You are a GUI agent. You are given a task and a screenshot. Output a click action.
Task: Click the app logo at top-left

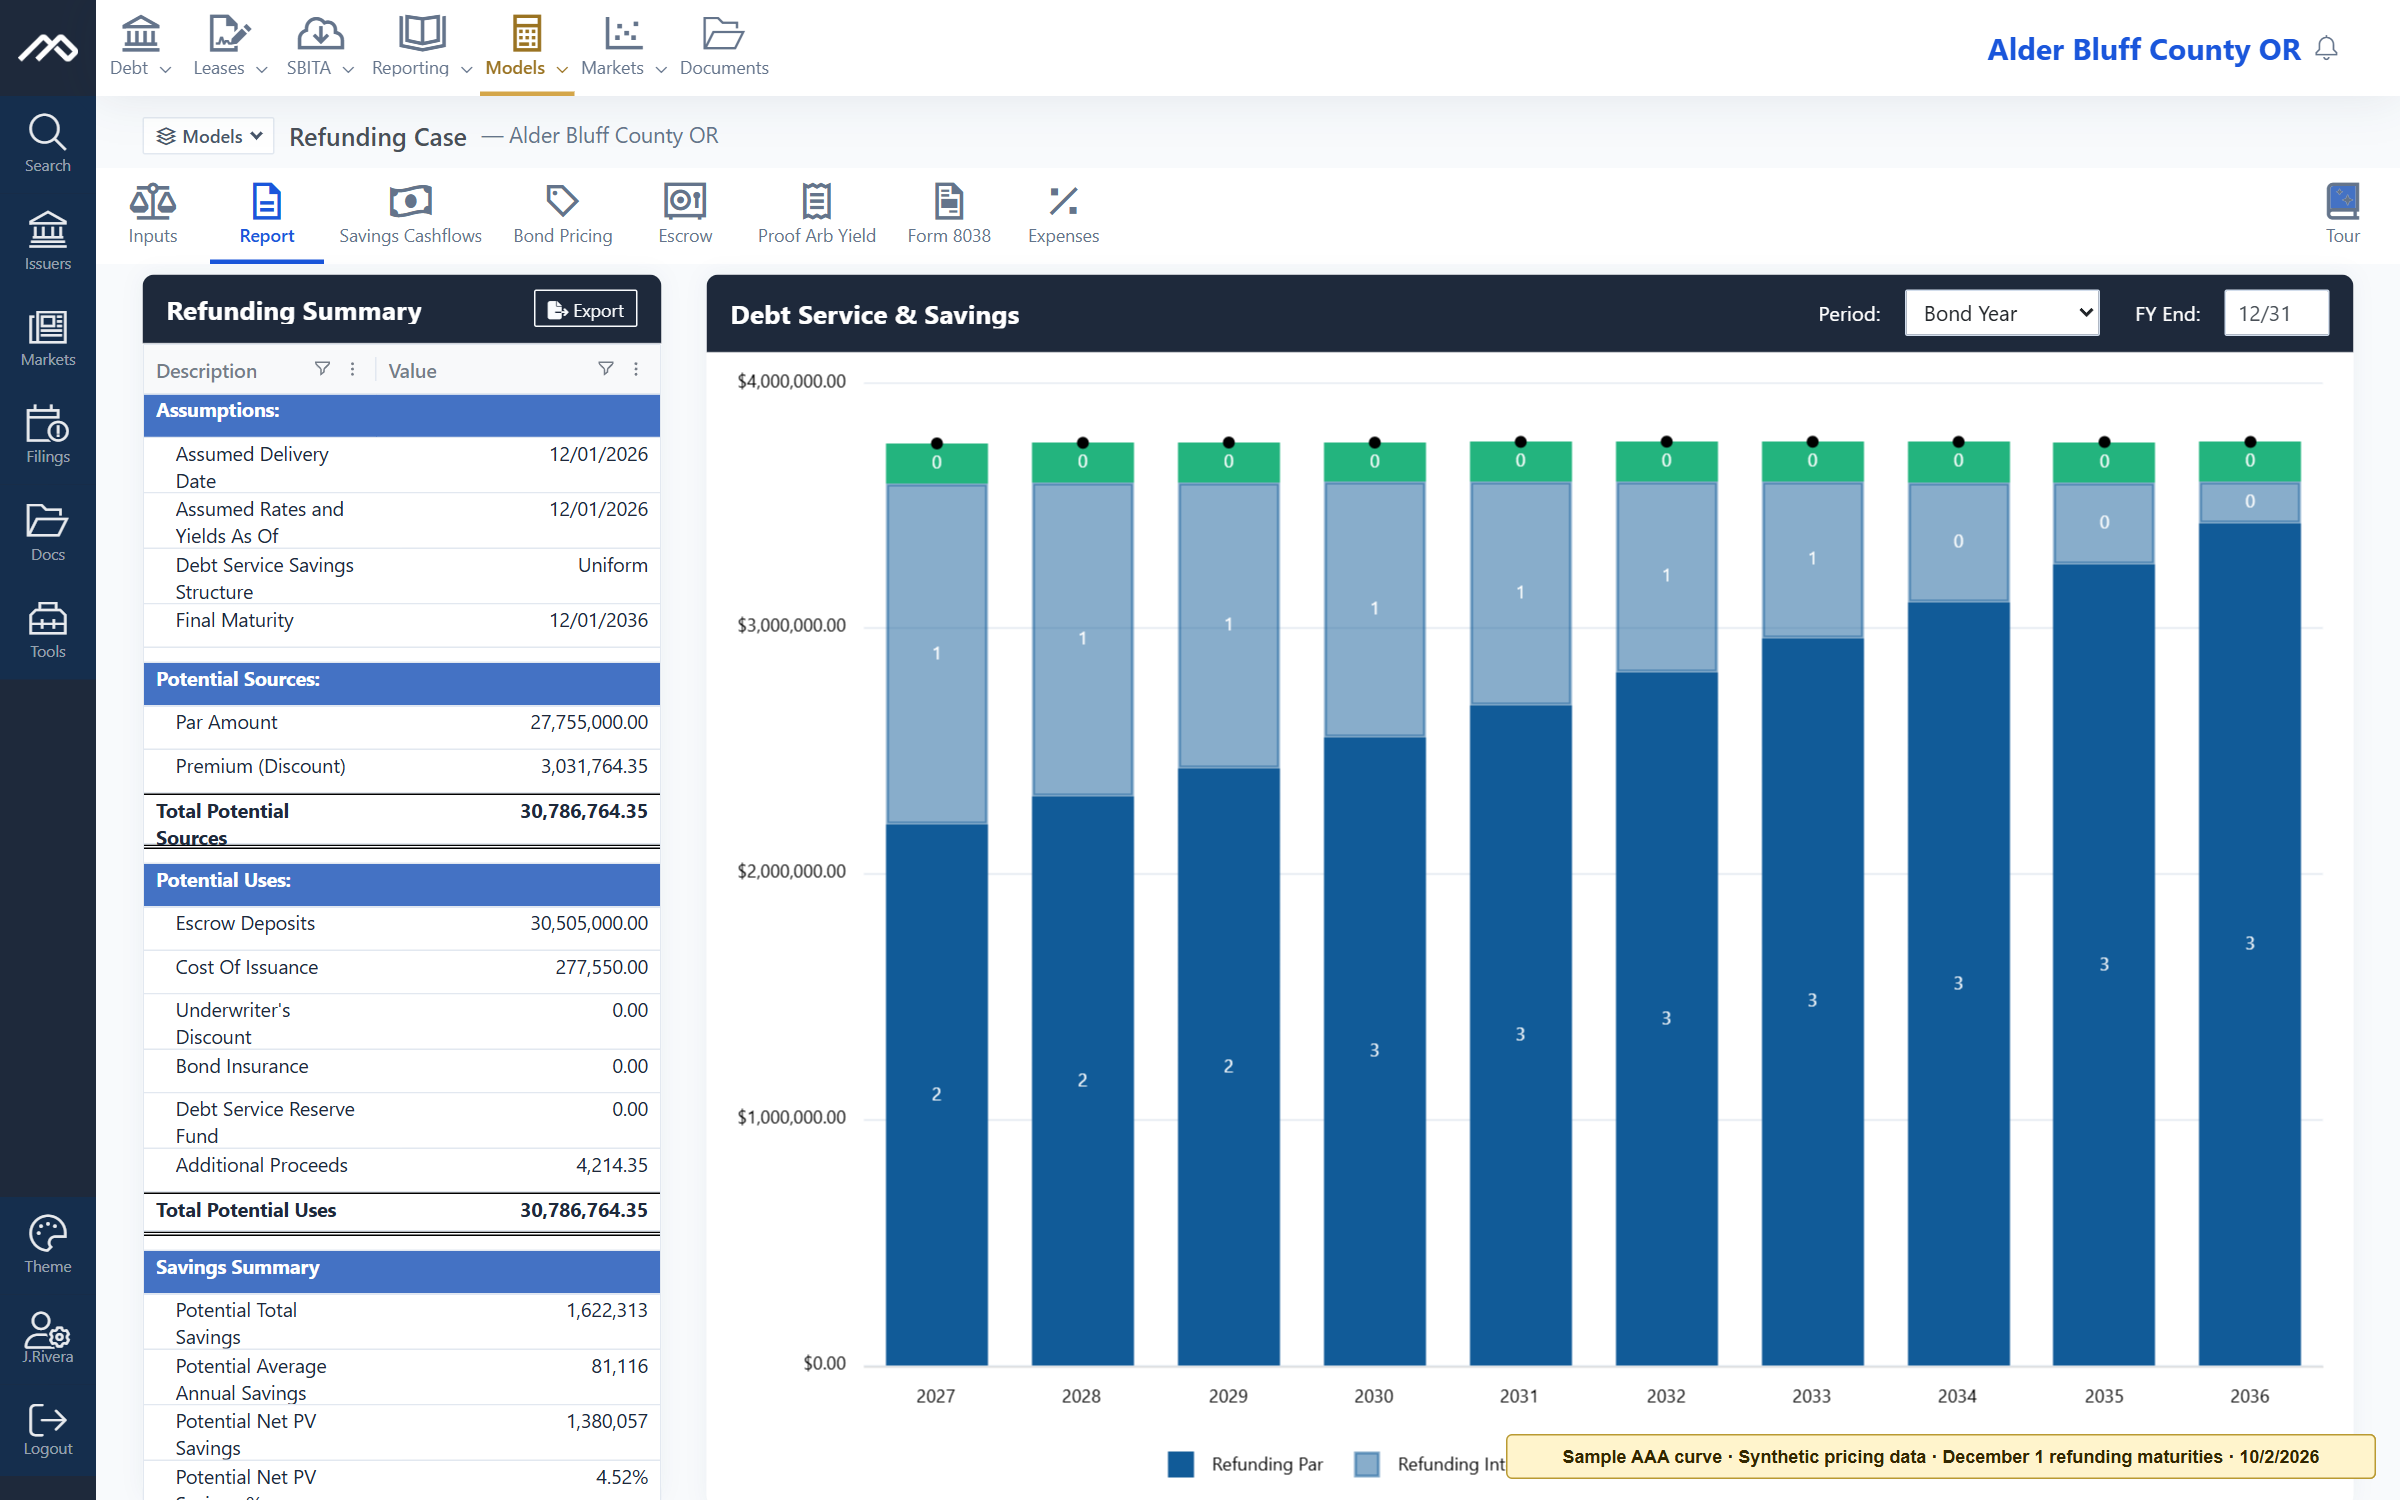pyautogui.click(x=47, y=47)
